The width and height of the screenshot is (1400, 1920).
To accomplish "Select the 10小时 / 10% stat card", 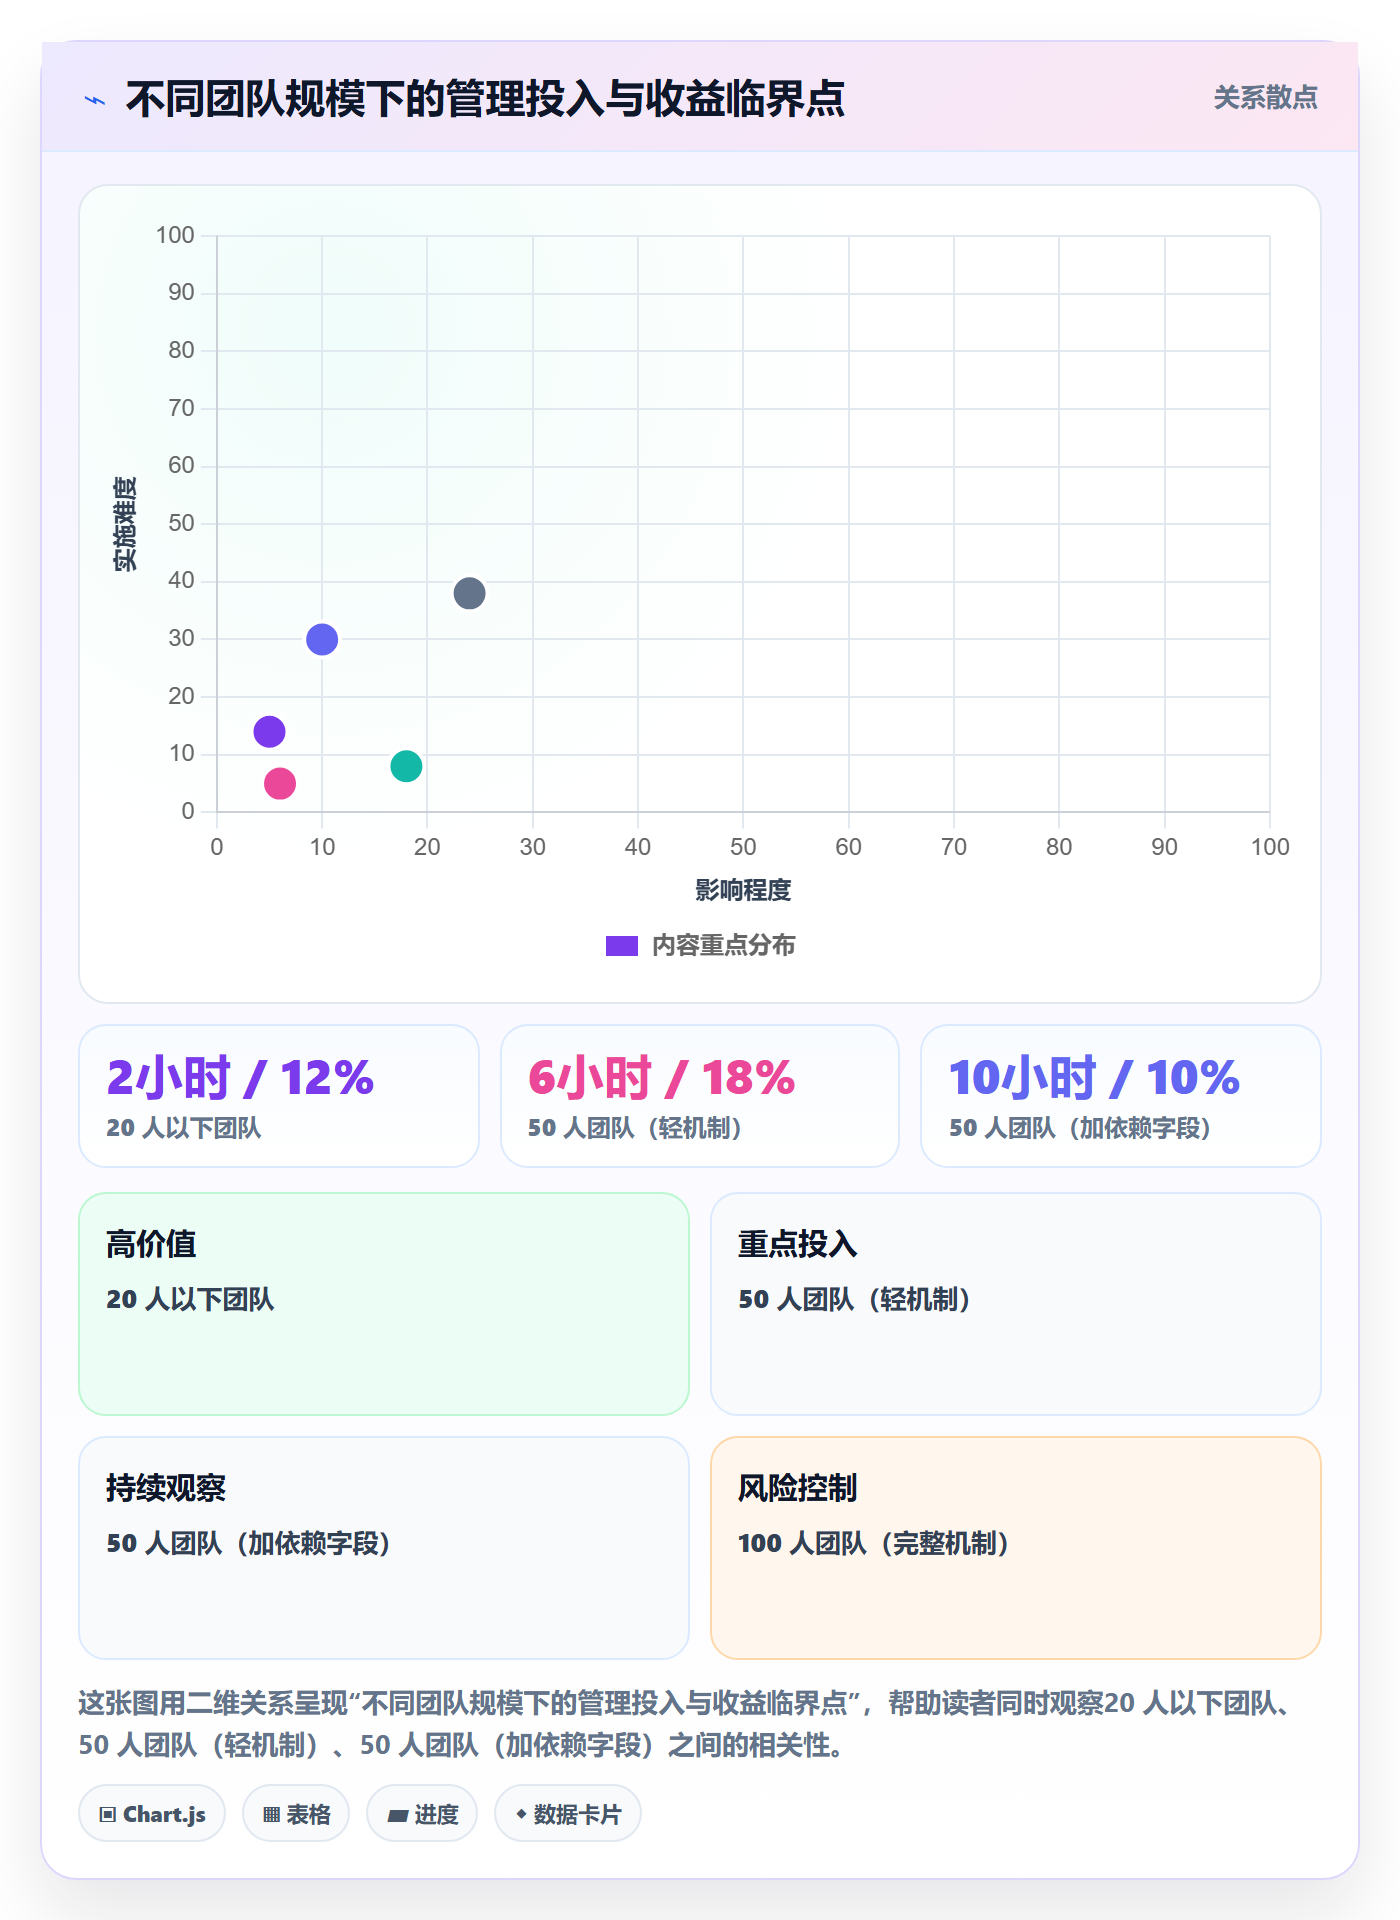I will pyautogui.click(x=1121, y=1096).
